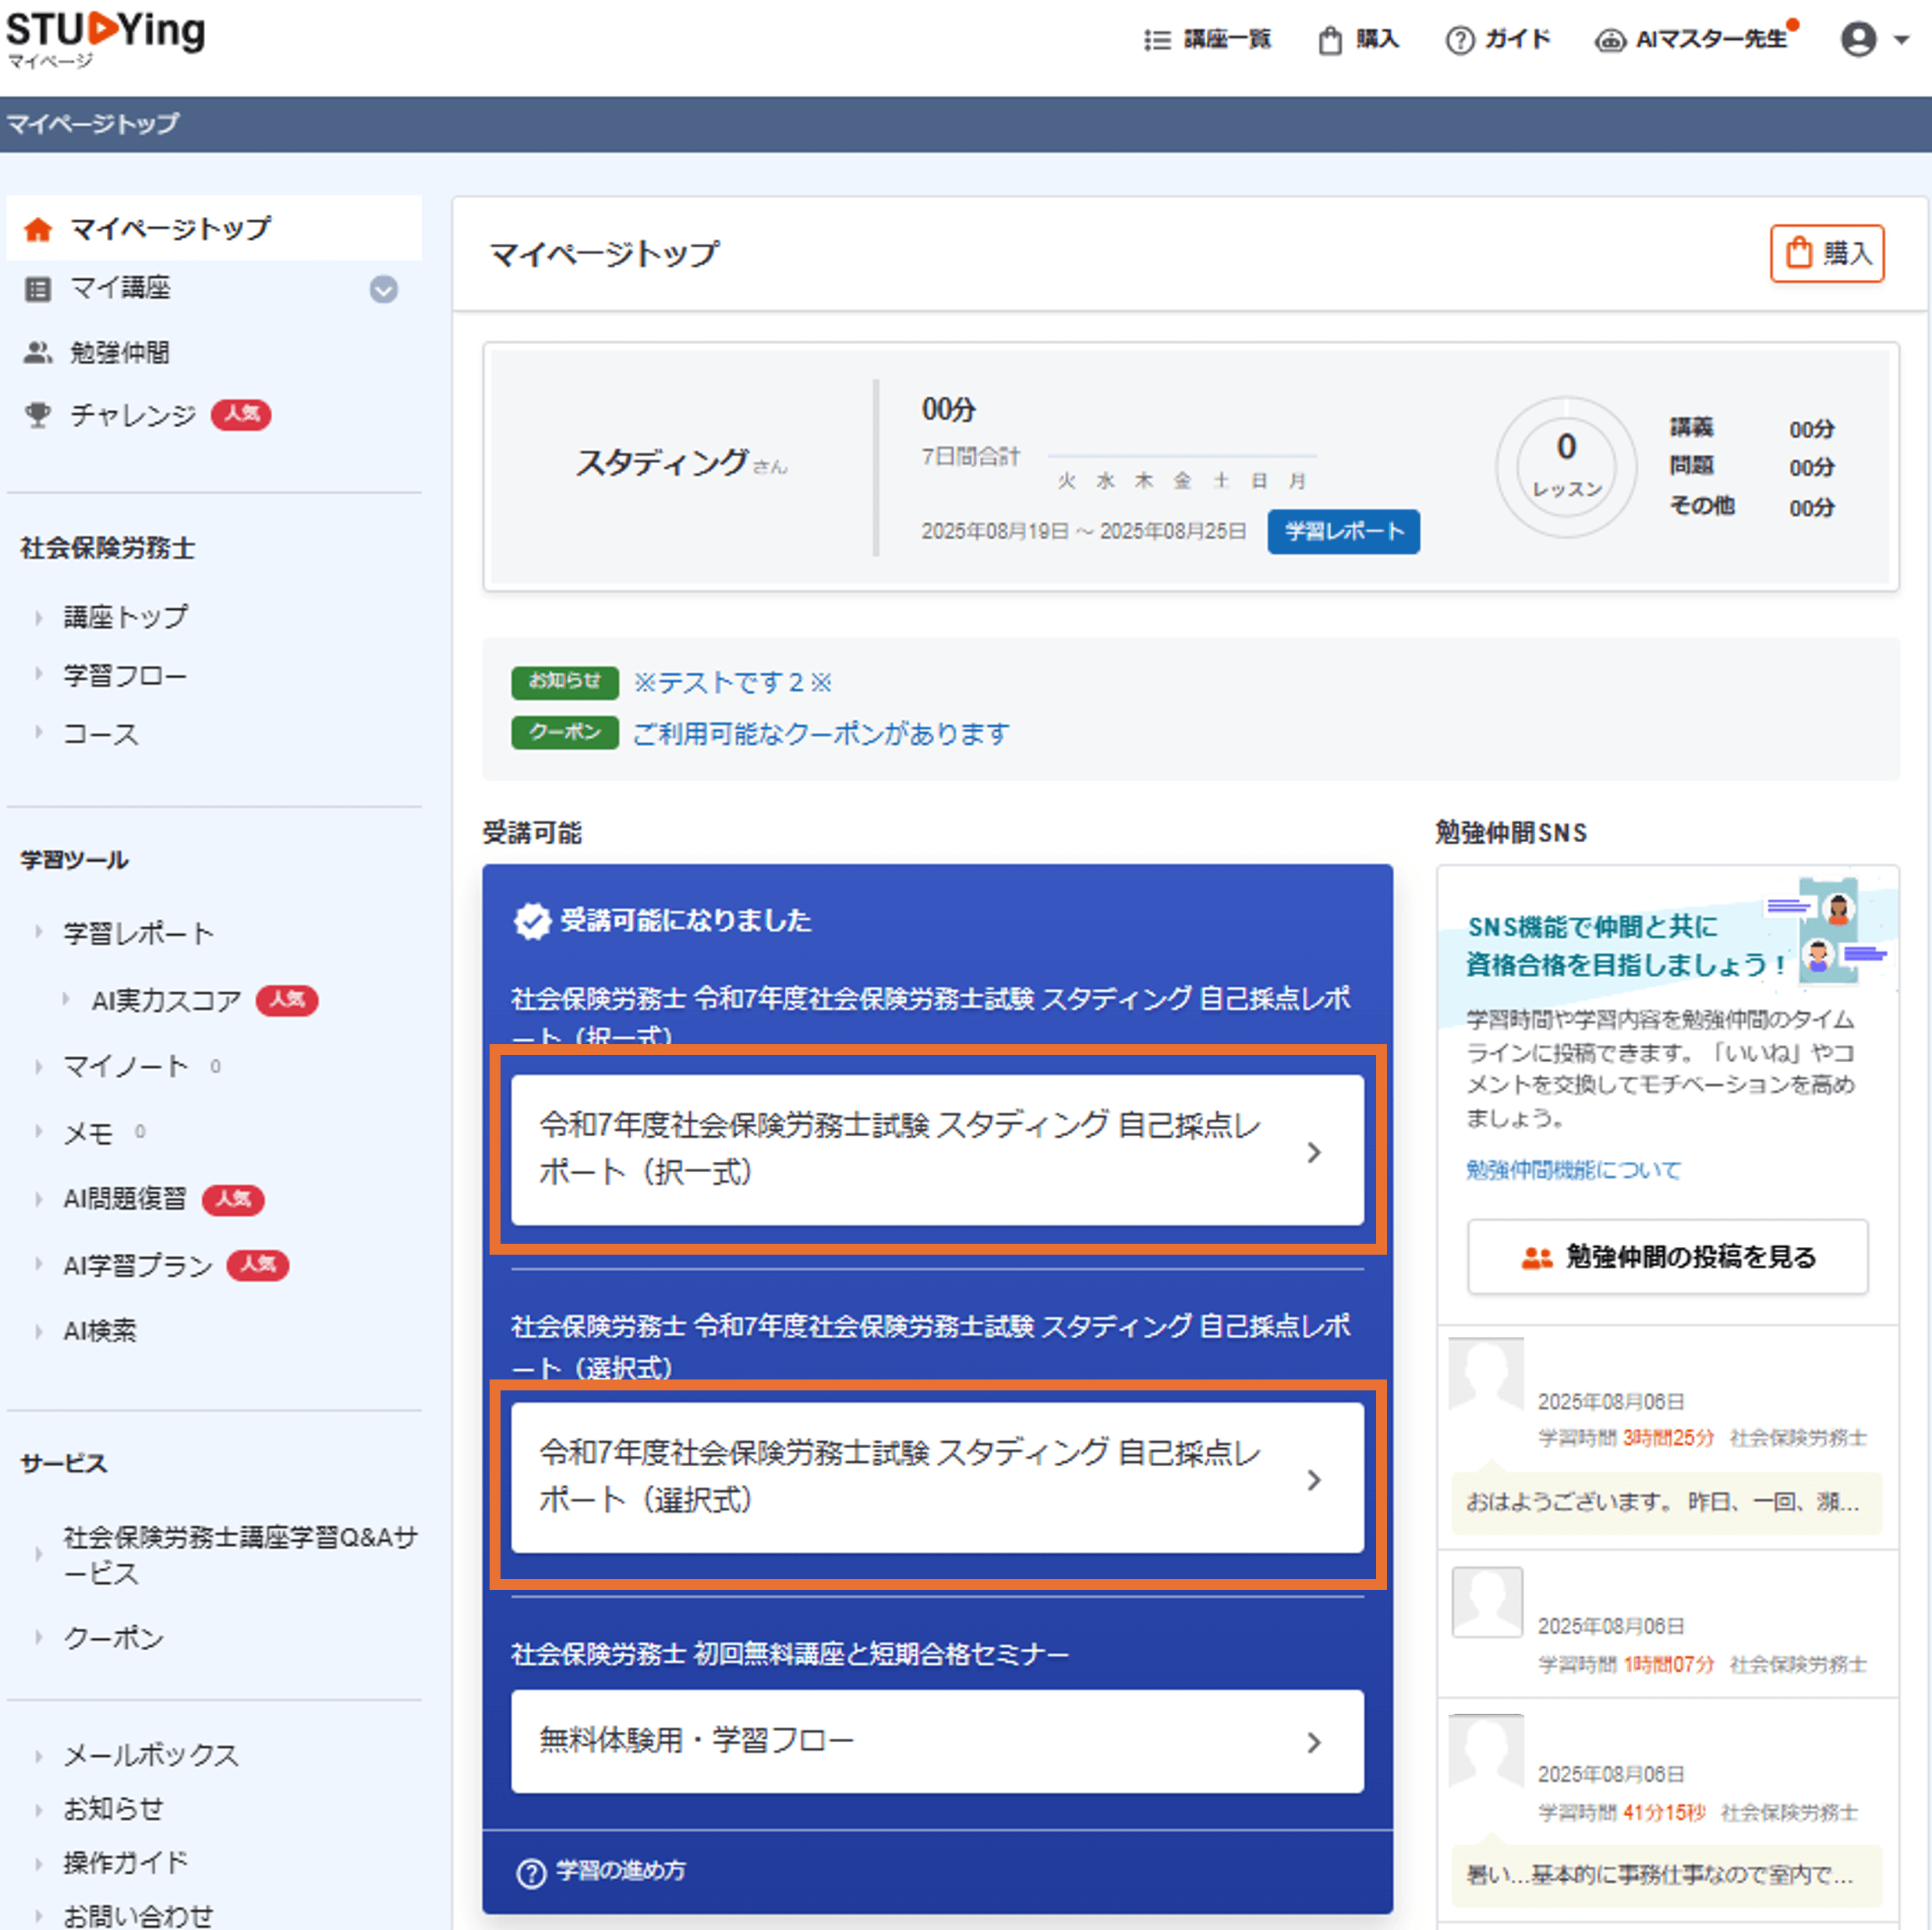Viewport: 1932px width, 1930px height.
Task: Click the 学習の進め方 help icon
Action: click(531, 1873)
